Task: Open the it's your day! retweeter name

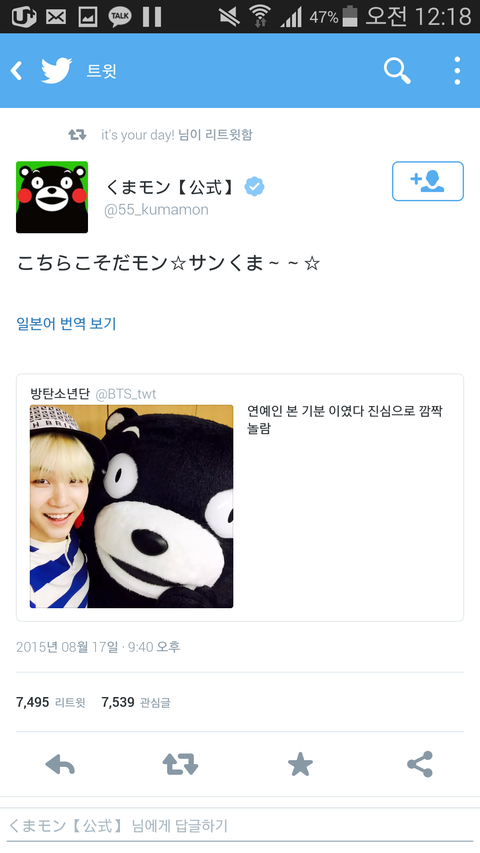Action: 137,135
